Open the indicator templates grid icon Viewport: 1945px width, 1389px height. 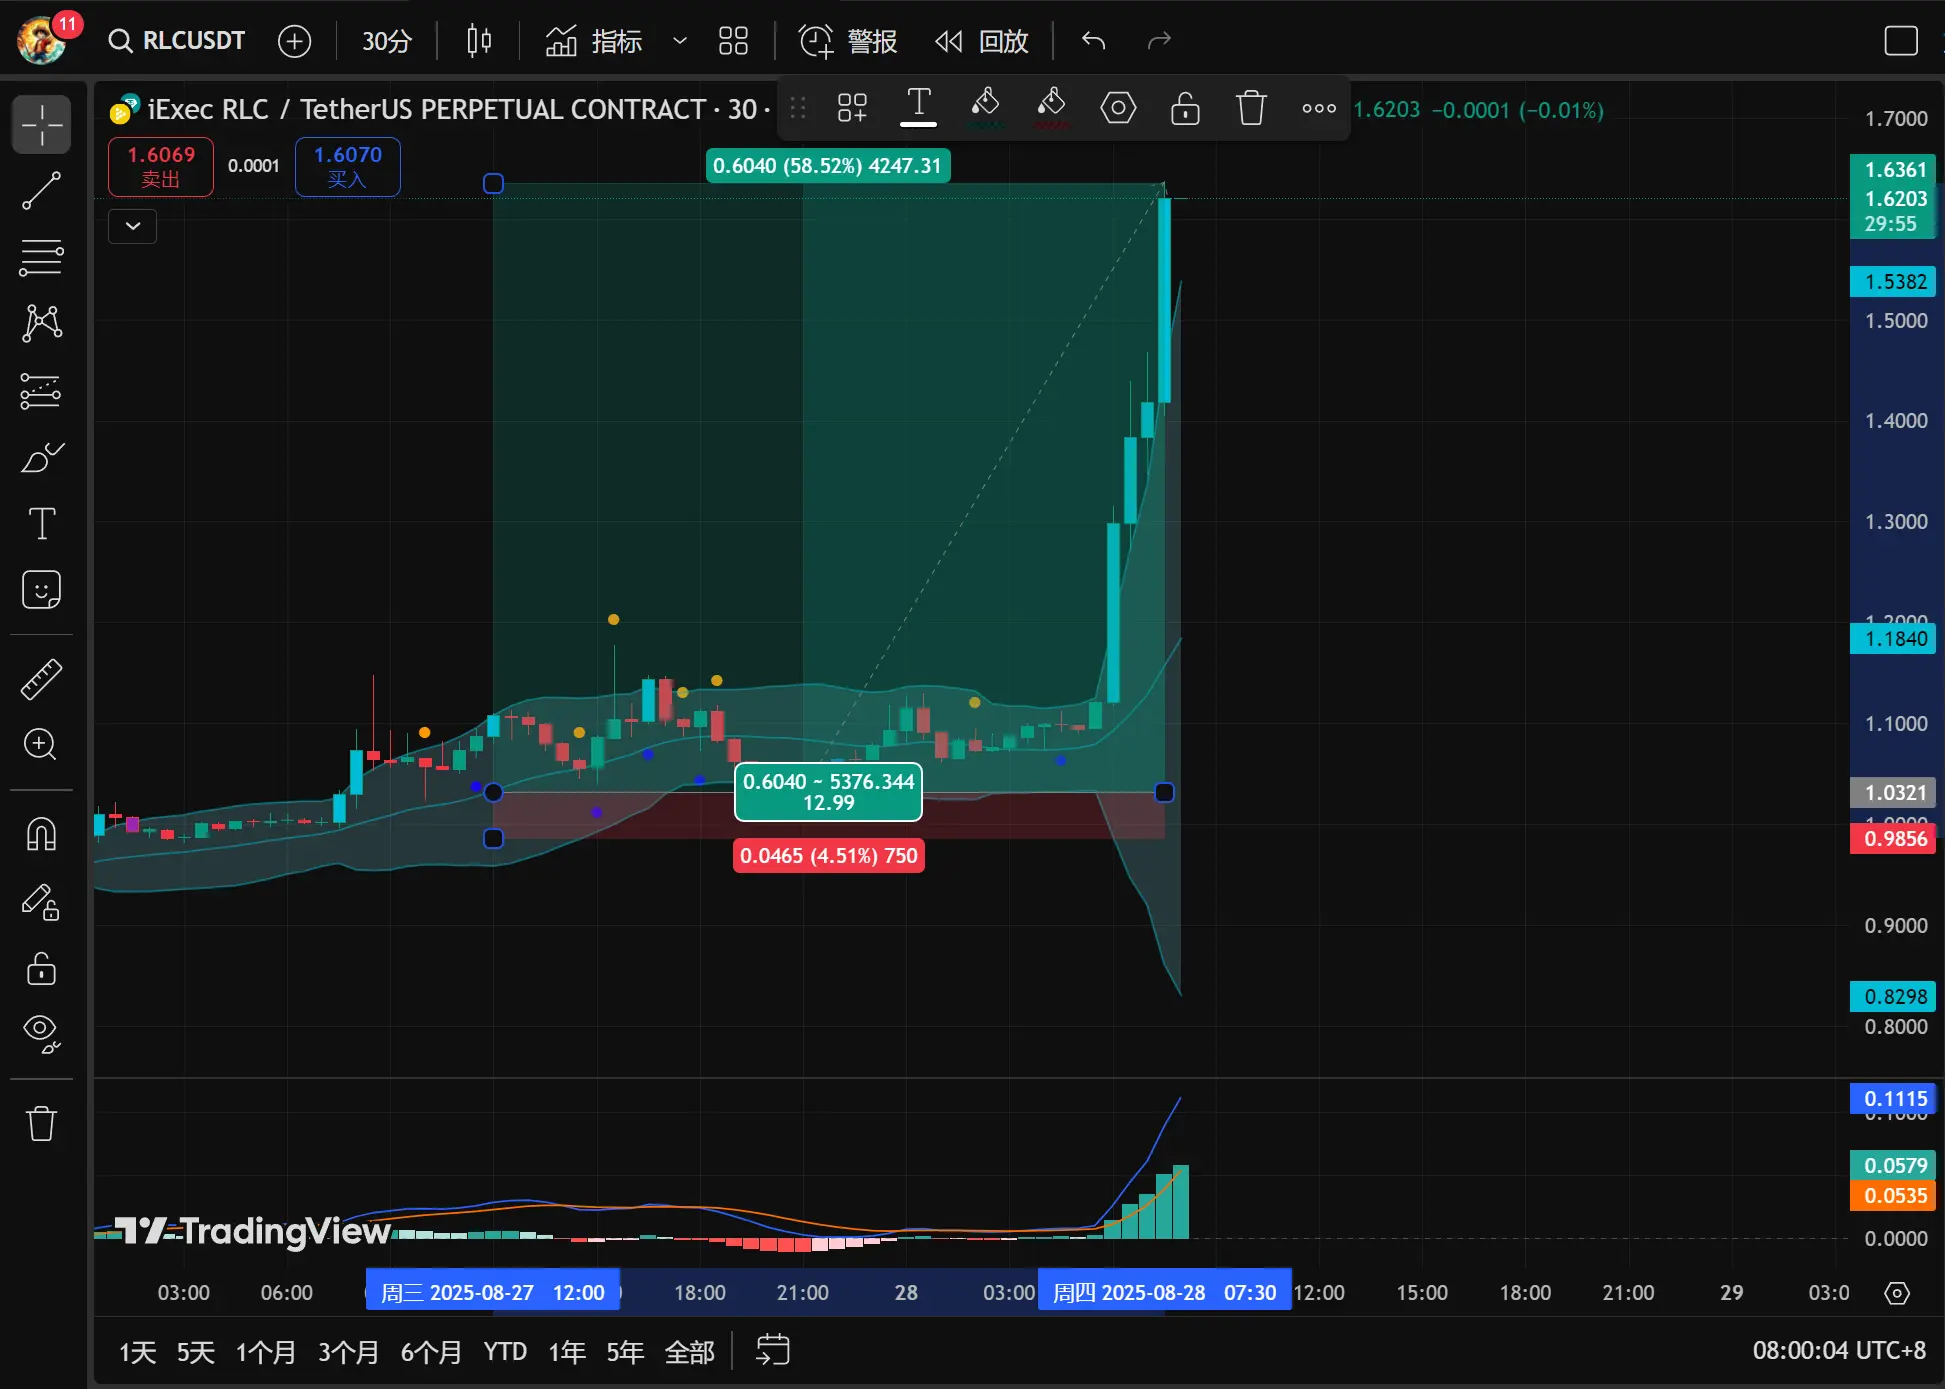[x=733, y=41]
